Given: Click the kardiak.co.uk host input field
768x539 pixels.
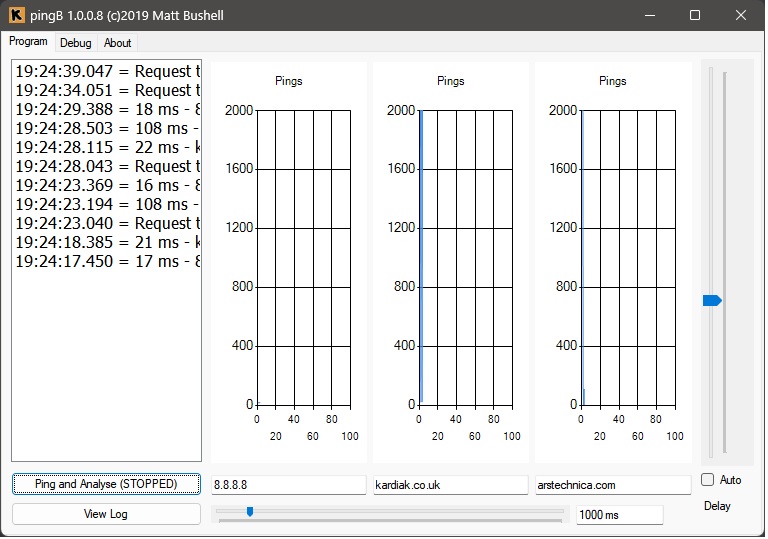Looking at the screenshot, I should [x=451, y=485].
